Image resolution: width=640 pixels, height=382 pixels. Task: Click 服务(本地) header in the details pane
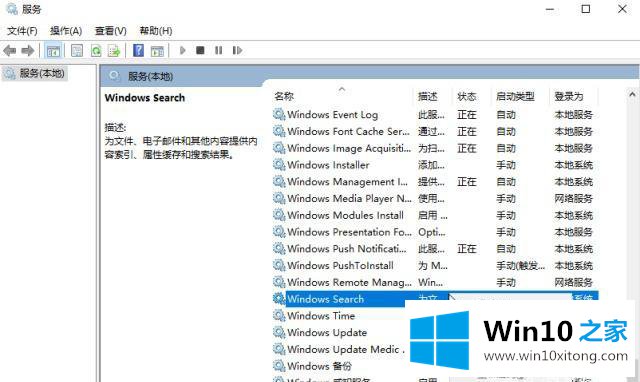[x=150, y=76]
